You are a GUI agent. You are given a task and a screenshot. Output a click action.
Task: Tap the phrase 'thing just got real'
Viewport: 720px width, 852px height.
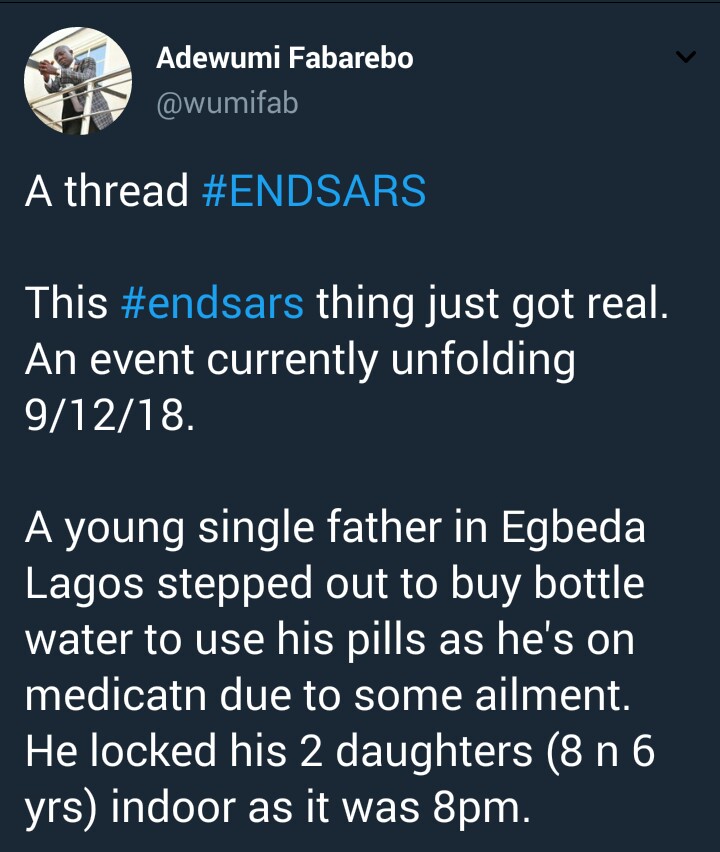490,302
